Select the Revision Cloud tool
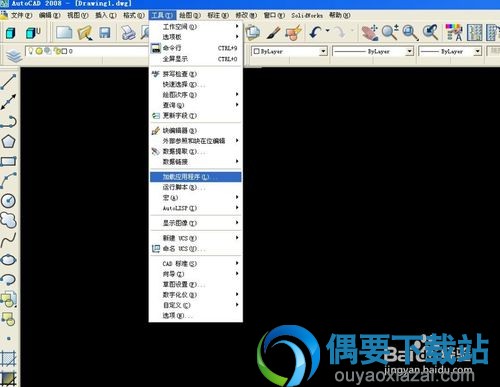This screenshot has height=387, width=500. tap(8, 220)
